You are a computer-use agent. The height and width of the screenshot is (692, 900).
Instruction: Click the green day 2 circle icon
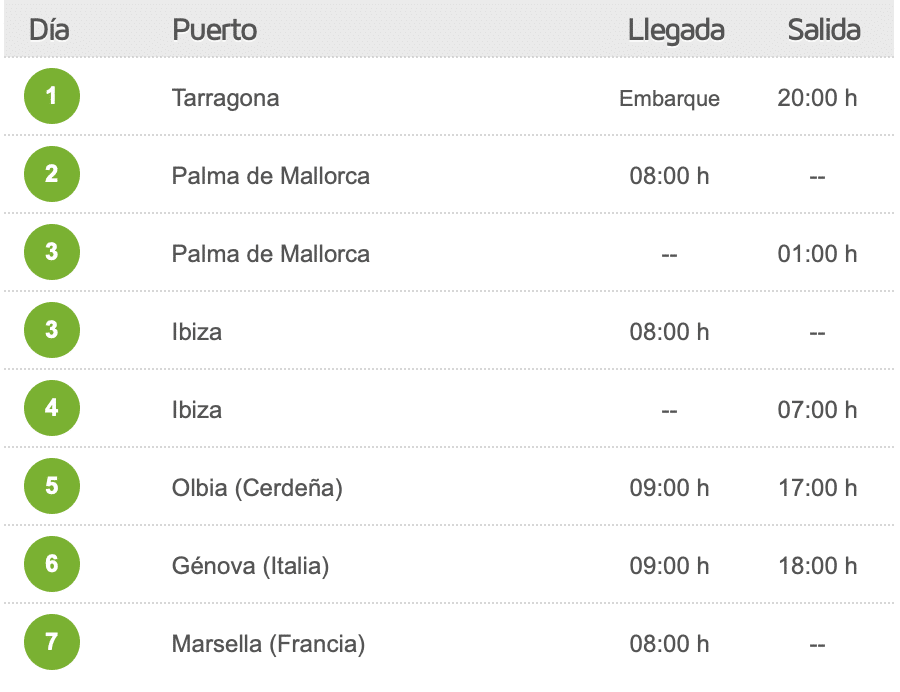click(x=52, y=174)
